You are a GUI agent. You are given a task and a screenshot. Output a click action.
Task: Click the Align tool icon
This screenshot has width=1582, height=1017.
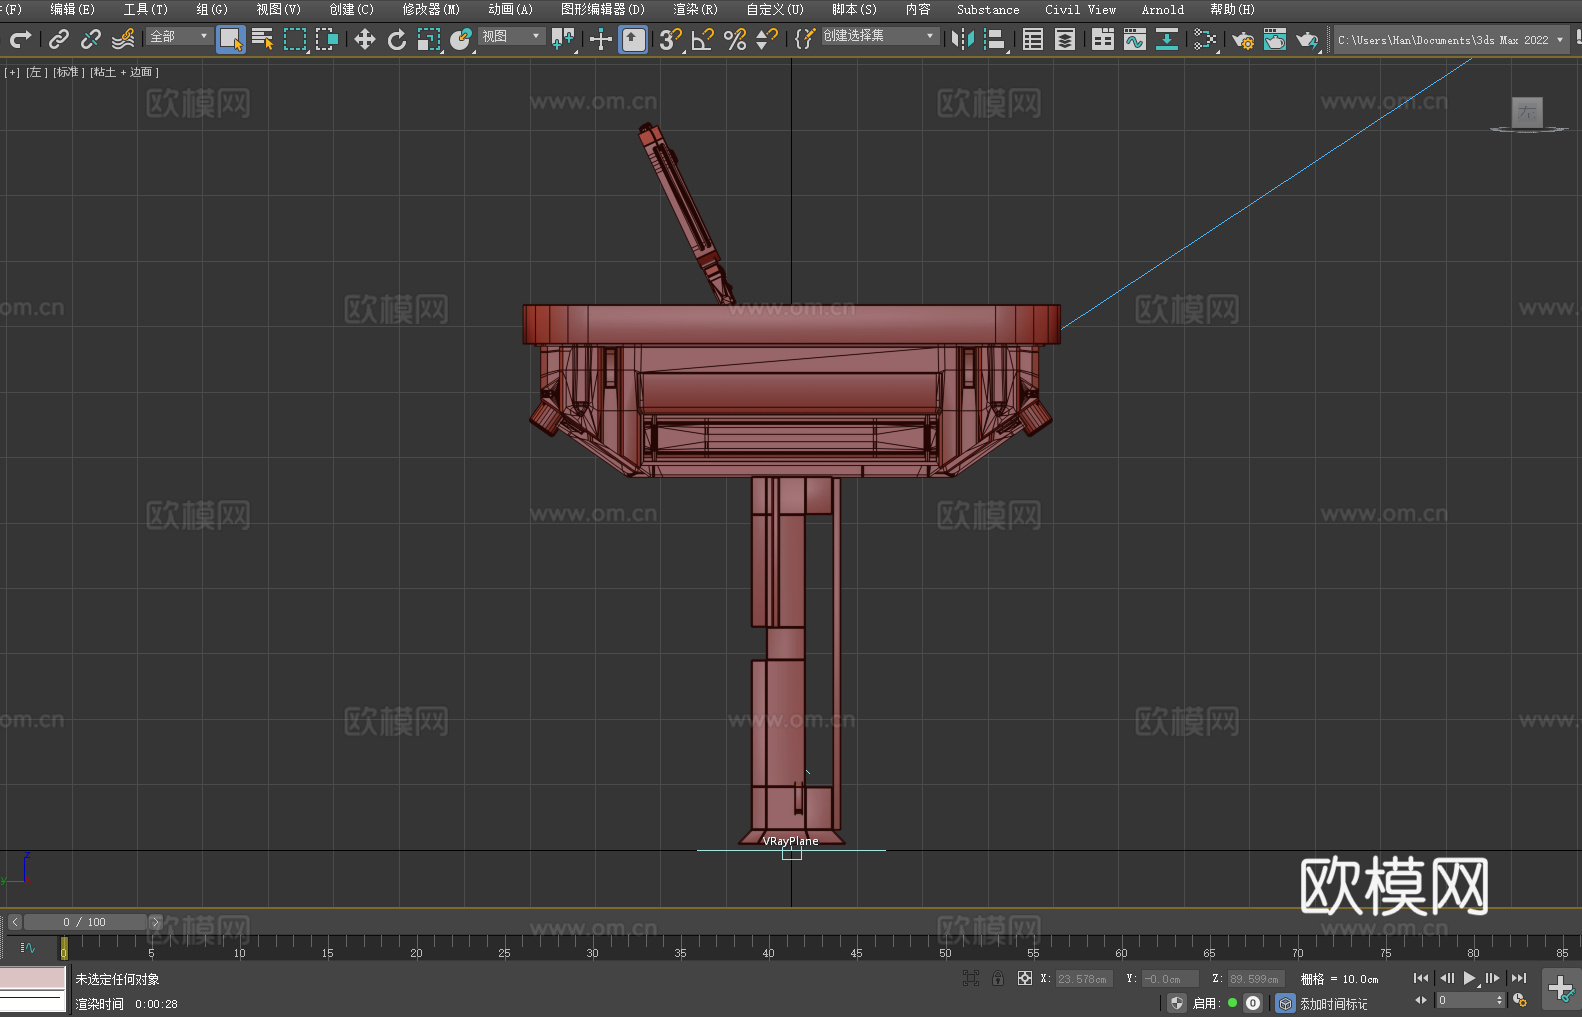tap(995, 39)
